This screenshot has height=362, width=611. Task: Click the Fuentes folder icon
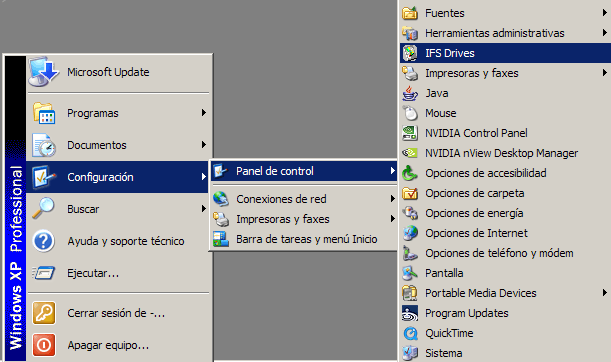(410, 13)
